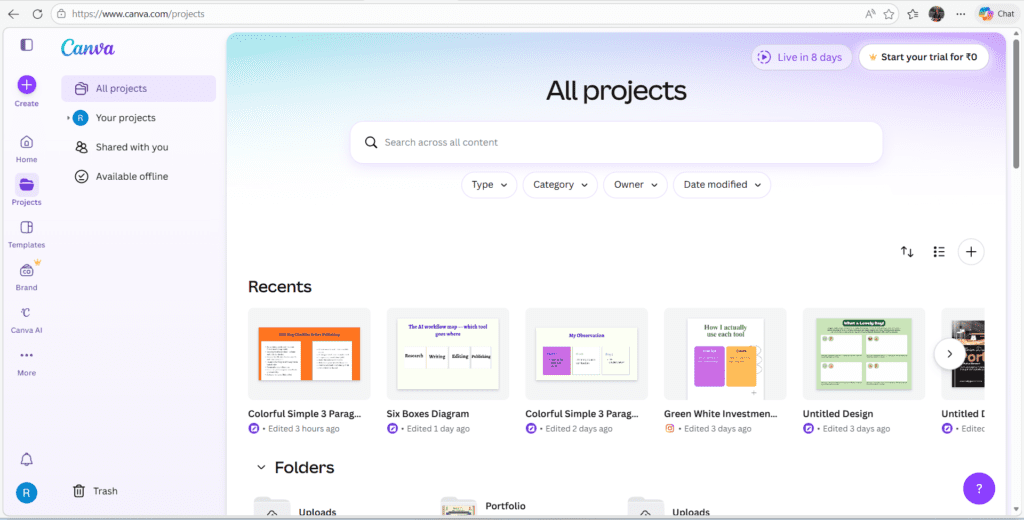The height and width of the screenshot is (520, 1024).
Task: Expand the Your projects tree arrow
Action: 68,118
